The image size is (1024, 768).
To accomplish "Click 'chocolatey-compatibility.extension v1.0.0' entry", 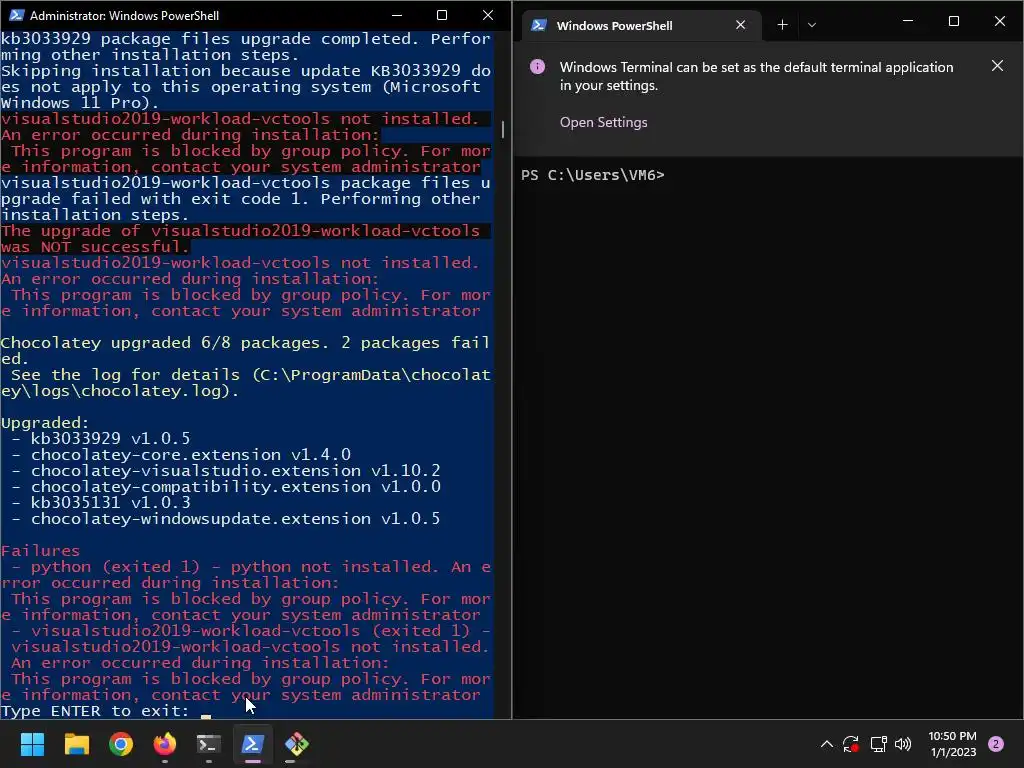I will click(235, 487).
